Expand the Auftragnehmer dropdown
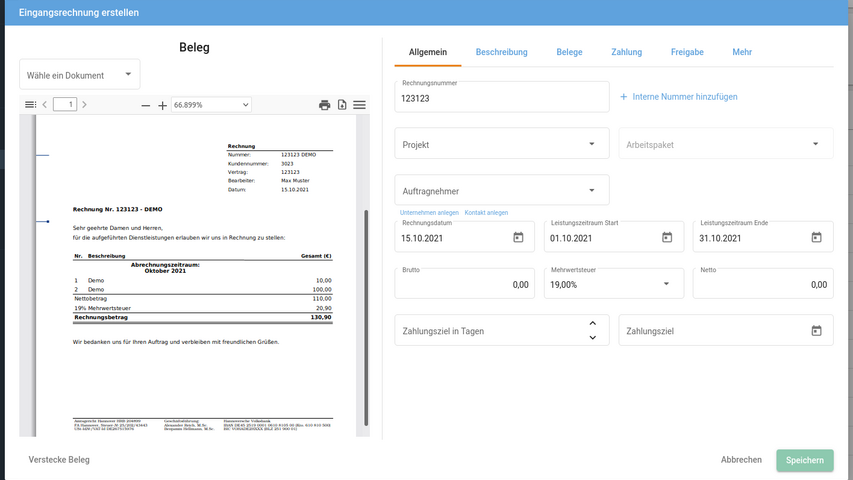This screenshot has width=853, height=480. (502, 190)
